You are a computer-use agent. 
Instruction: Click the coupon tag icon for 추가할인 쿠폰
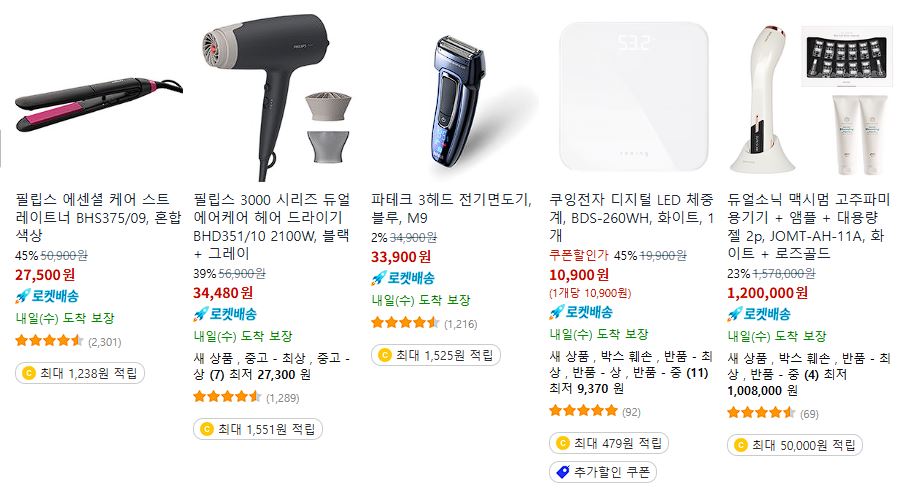562,472
